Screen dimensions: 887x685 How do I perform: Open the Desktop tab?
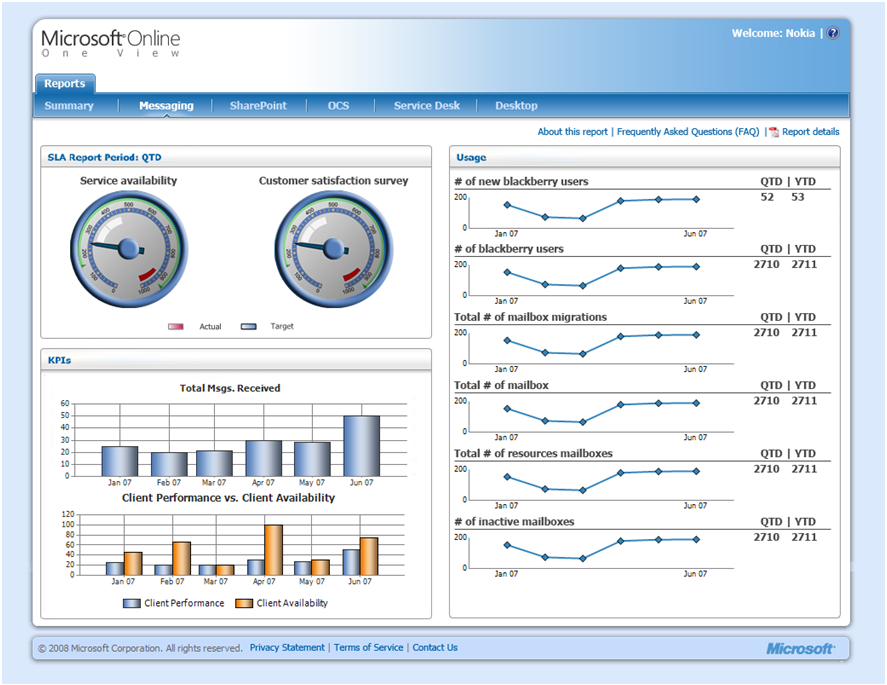pos(516,106)
